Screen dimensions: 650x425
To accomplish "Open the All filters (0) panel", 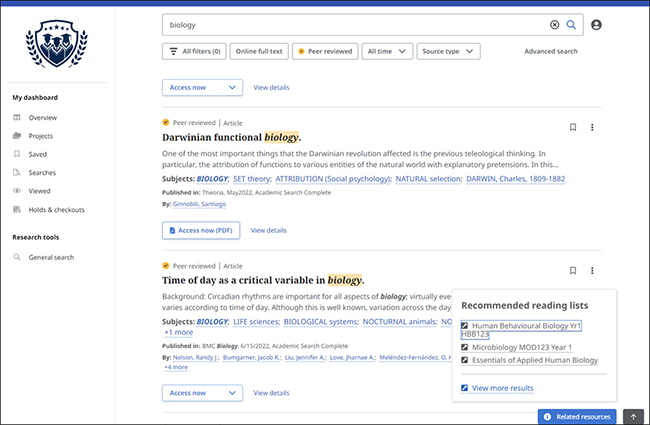I will [194, 51].
